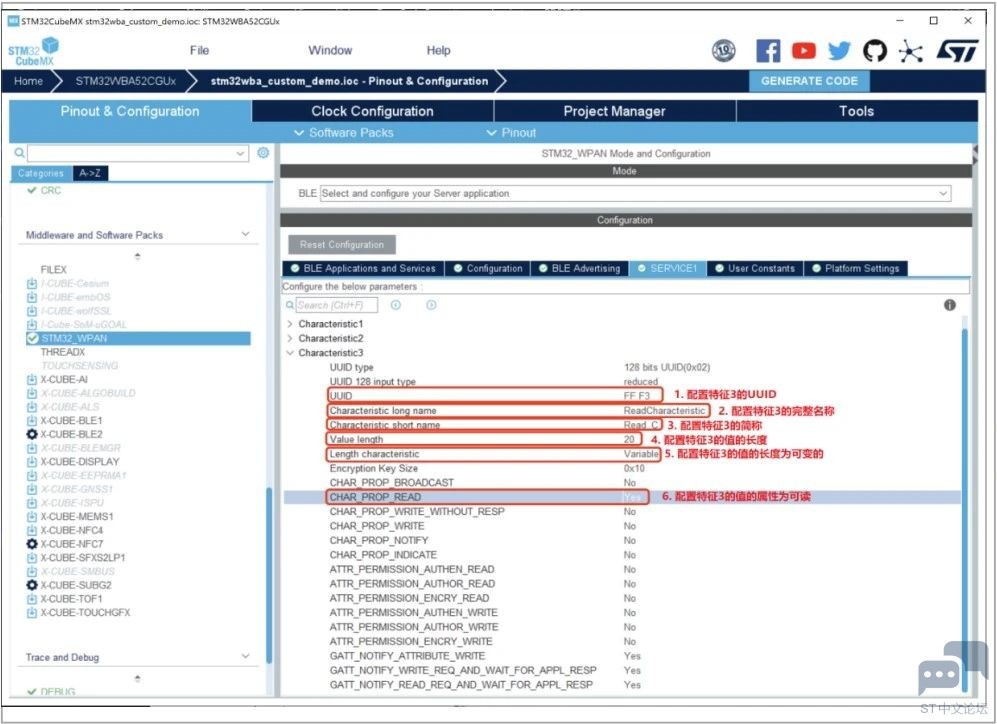Toggle ATTR_PERMISSION_ENCRY_WRITE value No
Viewport: 997px width, 724px height.
629,641
